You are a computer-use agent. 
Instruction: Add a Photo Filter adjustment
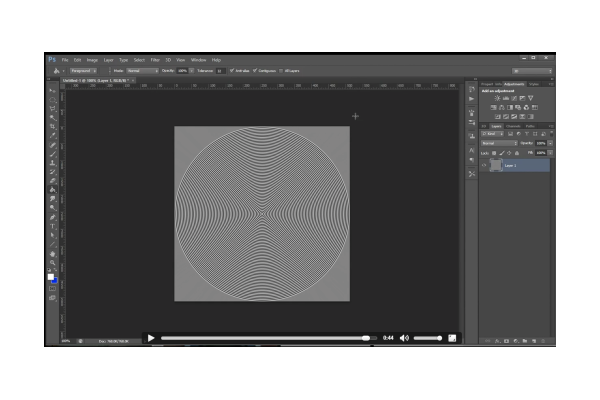(x=518, y=108)
